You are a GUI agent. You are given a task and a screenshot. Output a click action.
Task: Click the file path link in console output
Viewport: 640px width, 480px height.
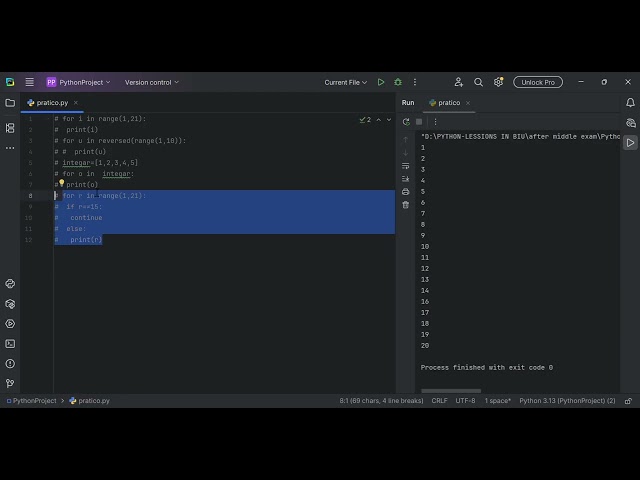click(520, 137)
